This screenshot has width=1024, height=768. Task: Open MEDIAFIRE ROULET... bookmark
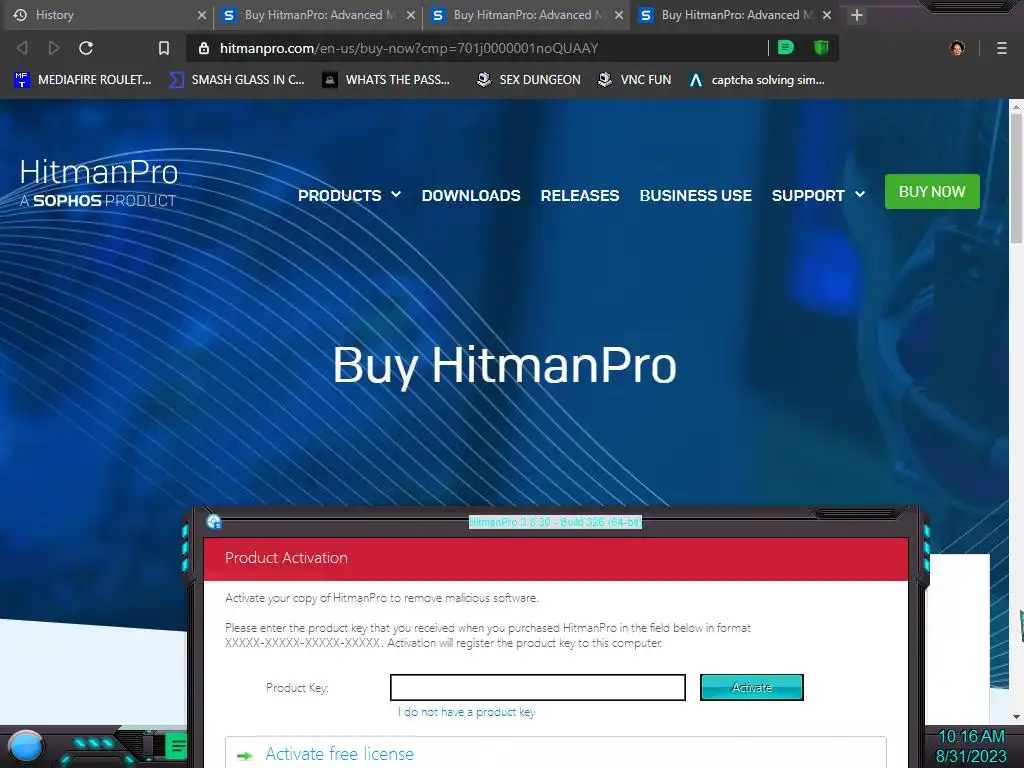(83, 80)
